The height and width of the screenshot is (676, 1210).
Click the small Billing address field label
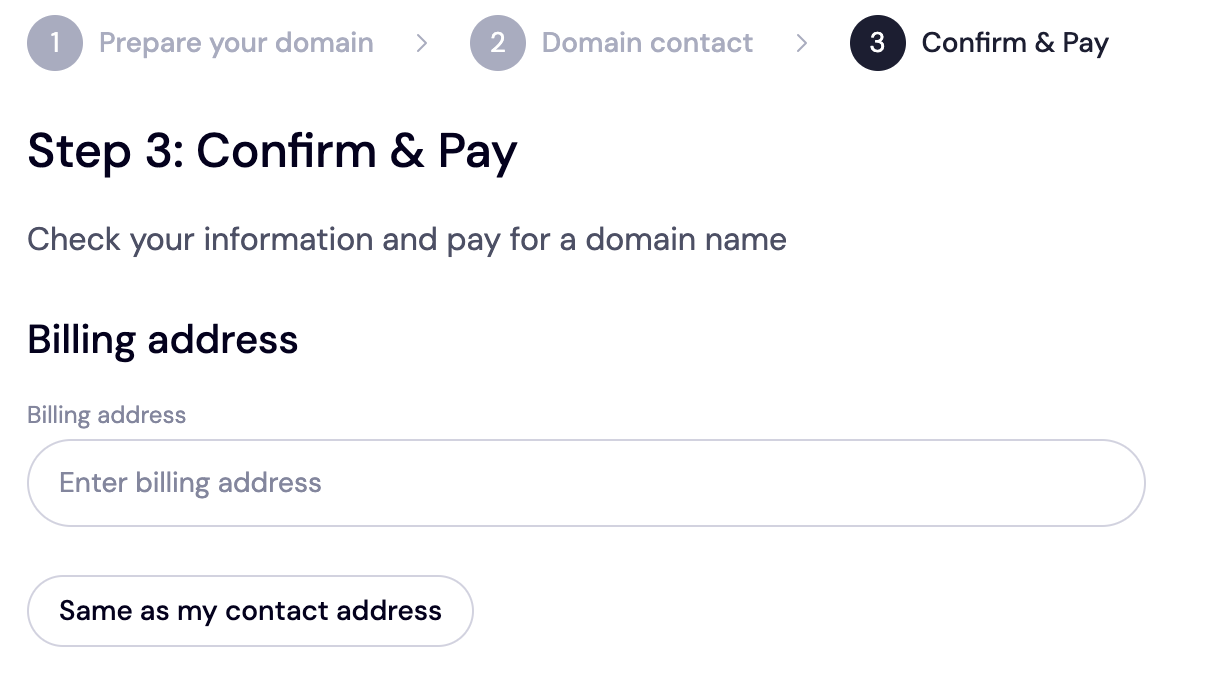coord(106,415)
